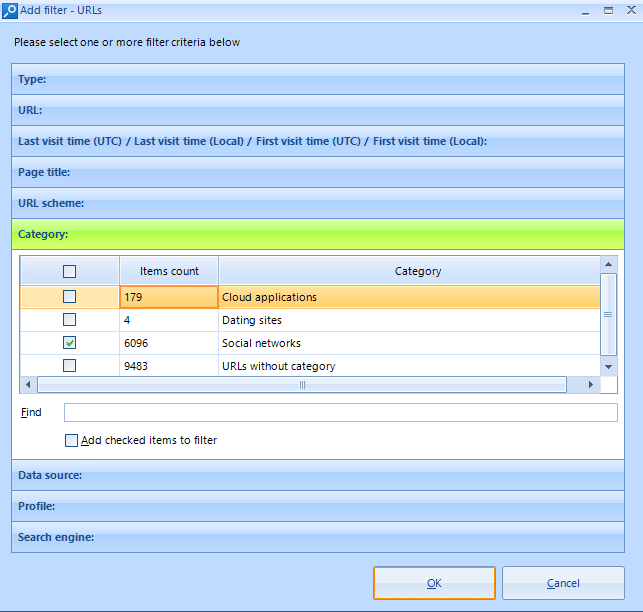Image resolution: width=643 pixels, height=612 pixels.
Task: Maximize the Add filter window
Action: [x=608, y=10]
